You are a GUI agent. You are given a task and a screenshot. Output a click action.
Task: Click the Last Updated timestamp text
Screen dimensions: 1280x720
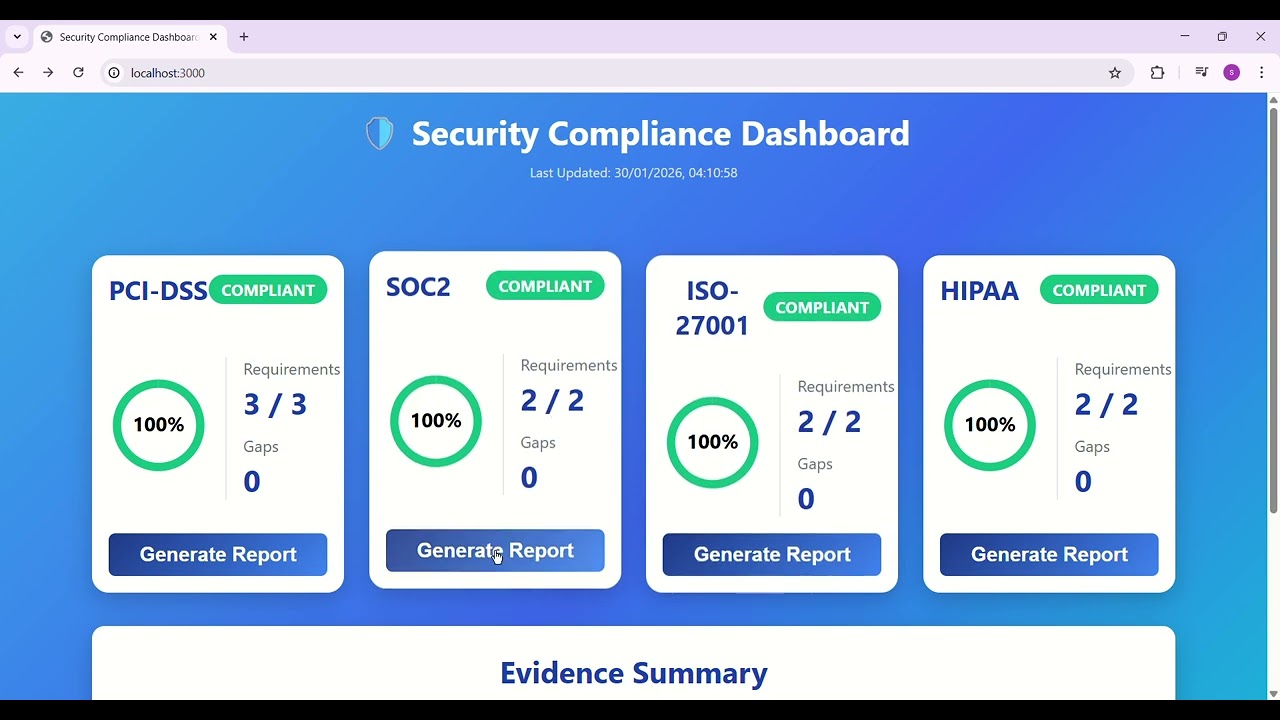pos(634,173)
